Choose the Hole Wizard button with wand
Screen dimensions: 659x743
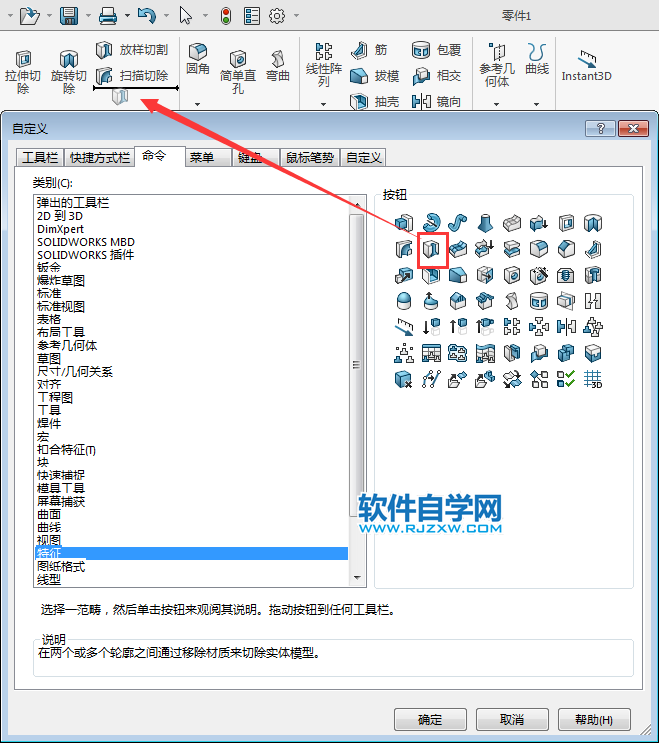click(539, 275)
